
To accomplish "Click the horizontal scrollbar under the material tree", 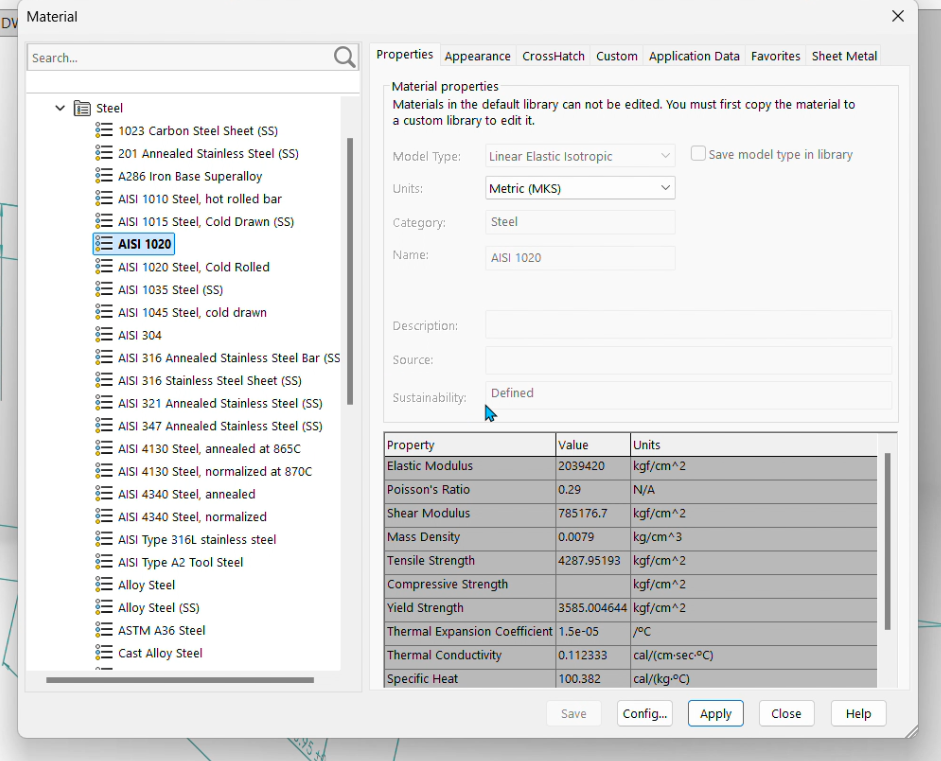I will [180, 680].
